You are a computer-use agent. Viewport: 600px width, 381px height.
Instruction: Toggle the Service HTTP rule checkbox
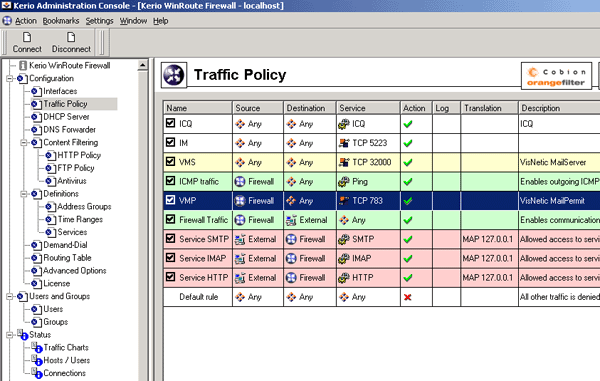coord(171,277)
